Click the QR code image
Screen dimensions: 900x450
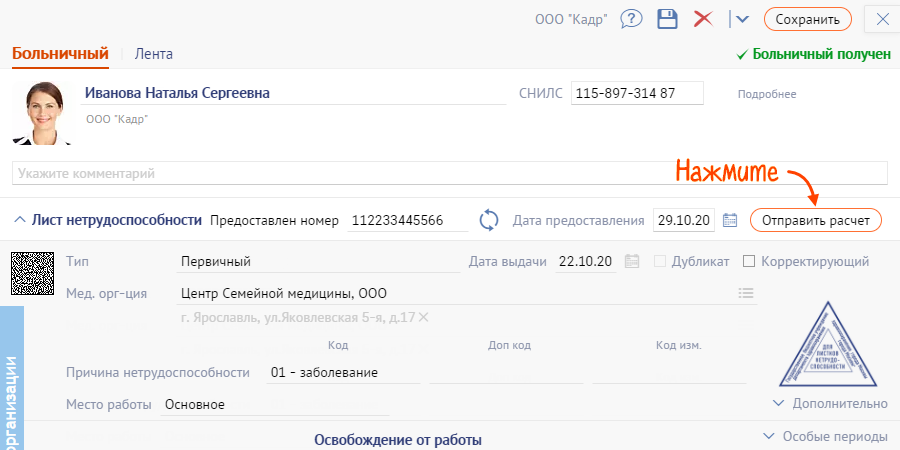pos(31,272)
